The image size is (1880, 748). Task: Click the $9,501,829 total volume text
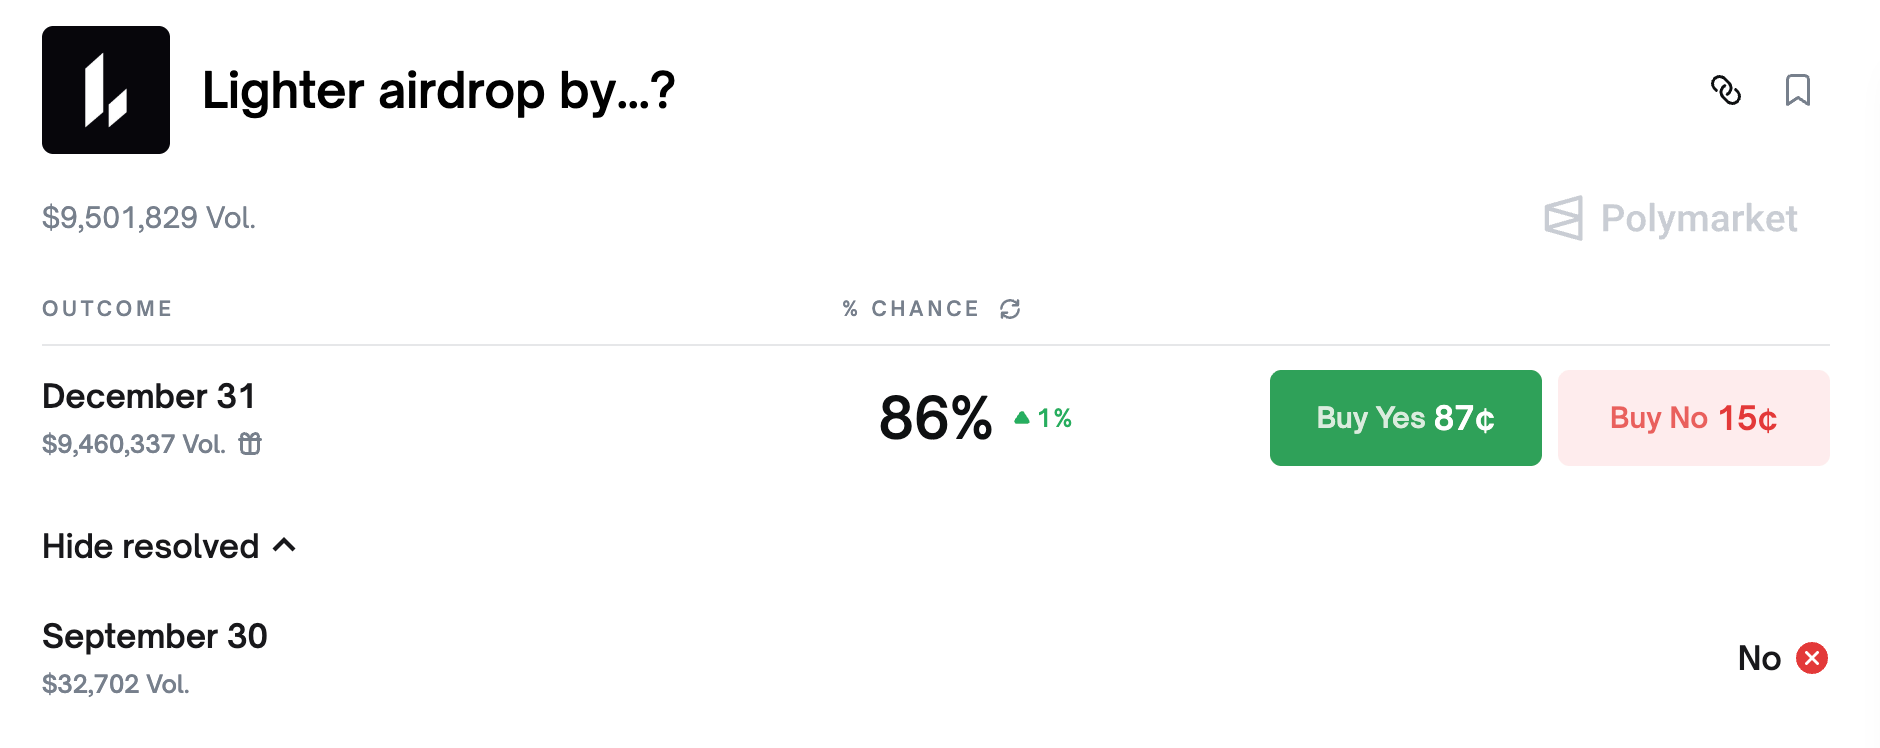pos(149,218)
